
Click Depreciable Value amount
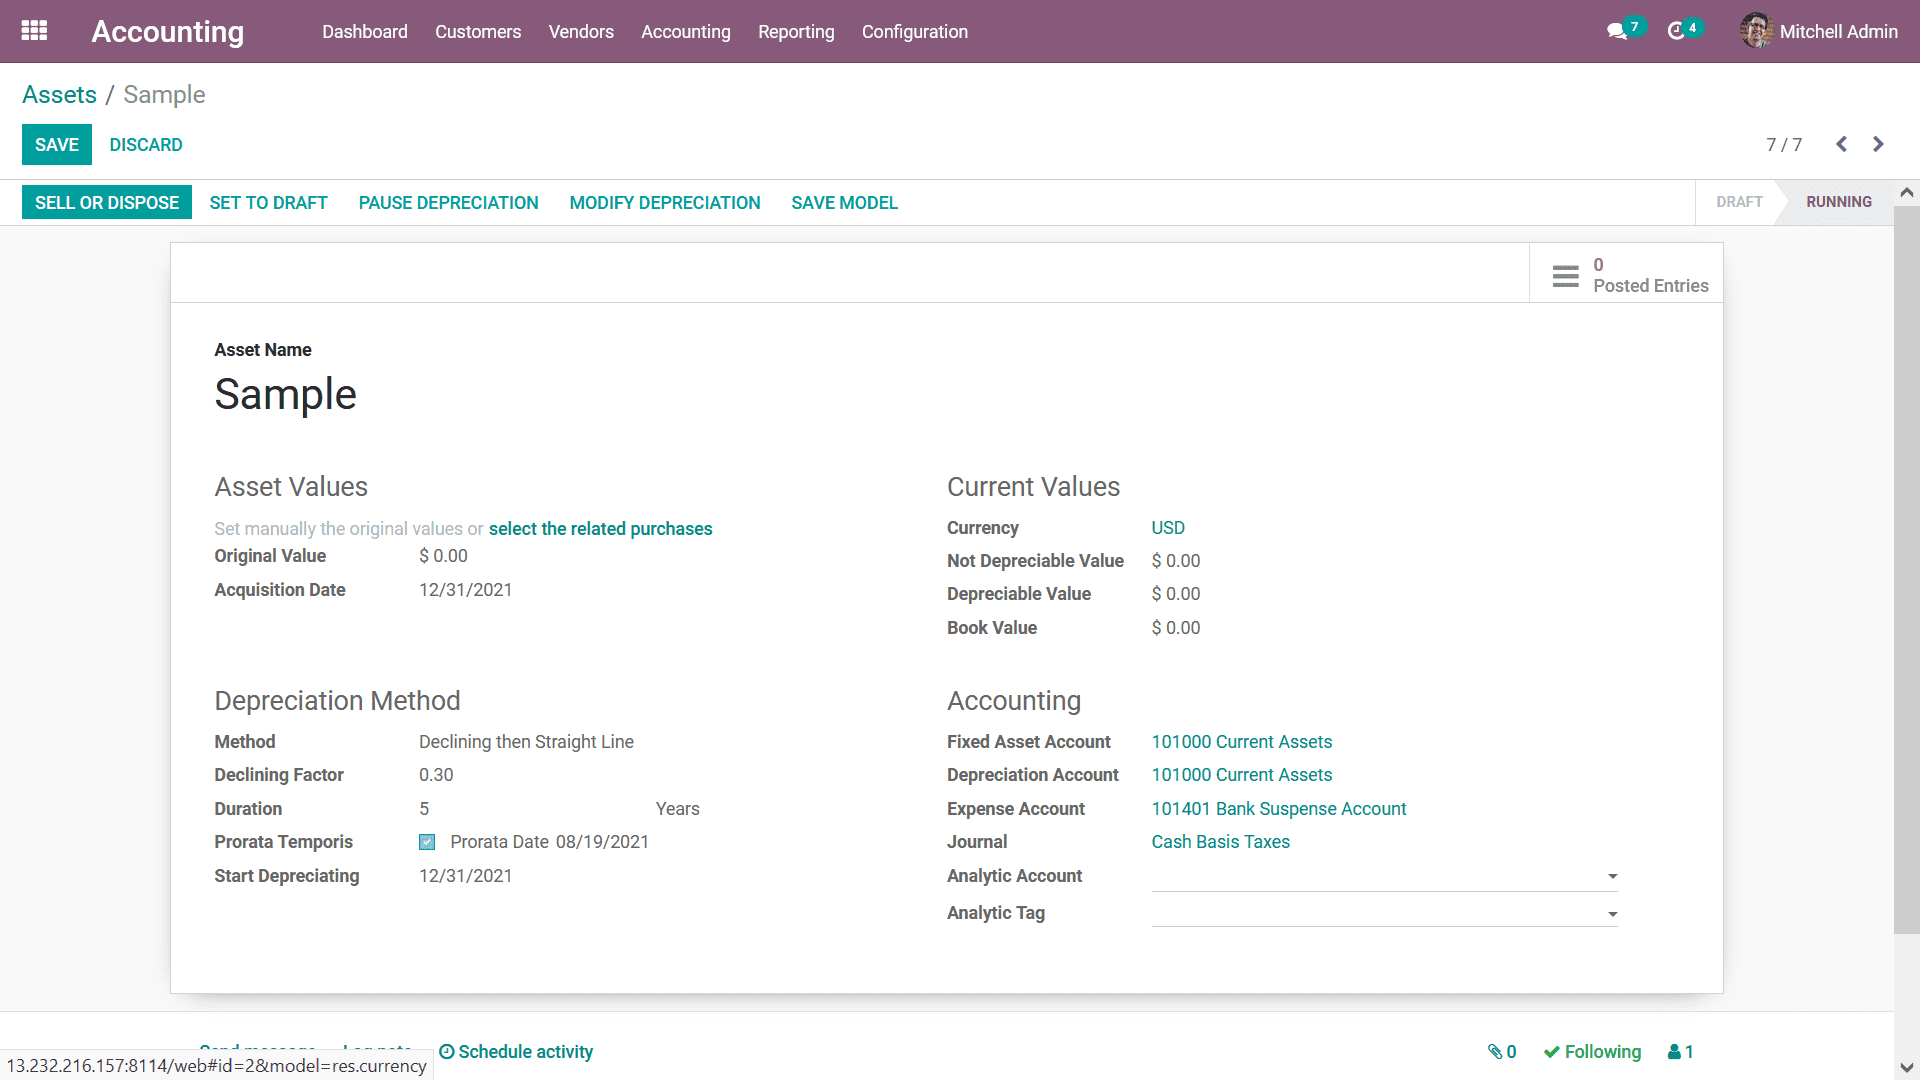click(x=1175, y=593)
